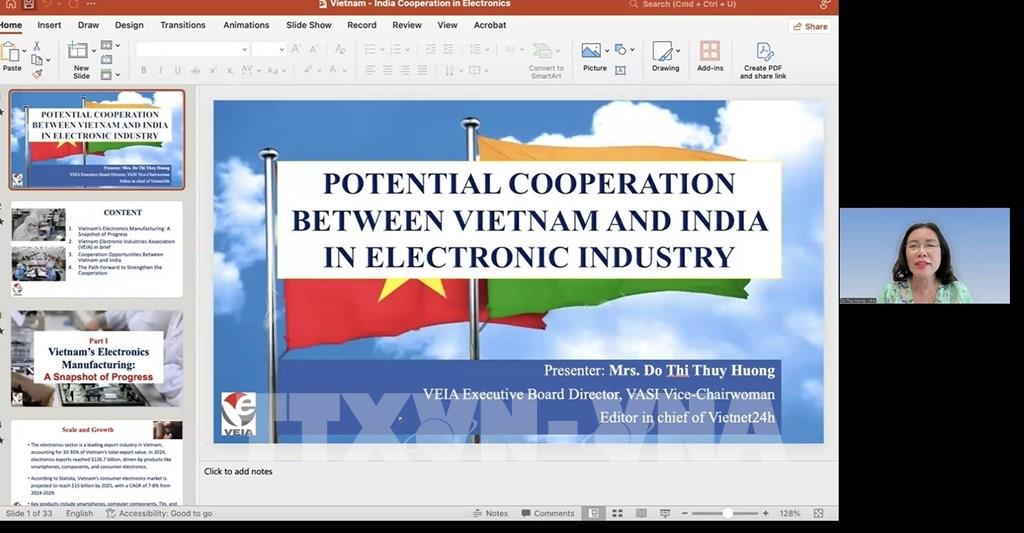Toggle Subscript formatting
This screenshot has height=533, width=1024.
coord(230,70)
